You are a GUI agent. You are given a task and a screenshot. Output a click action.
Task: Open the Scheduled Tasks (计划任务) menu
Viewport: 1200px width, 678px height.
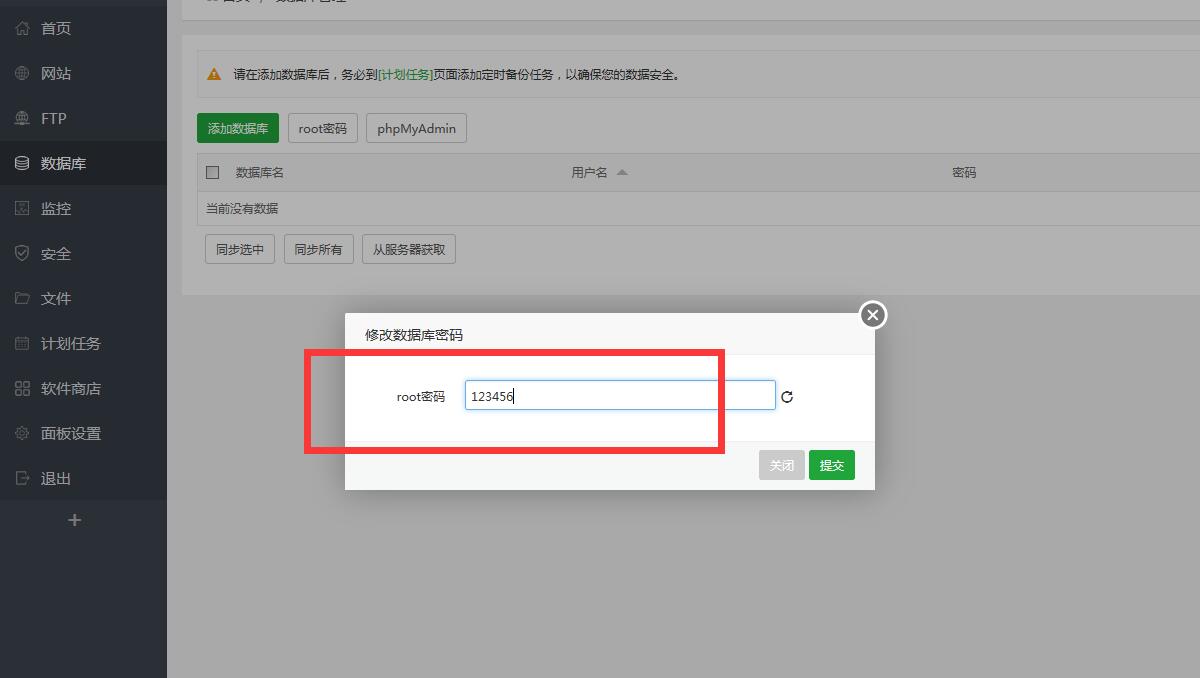(x=70, y=343)
